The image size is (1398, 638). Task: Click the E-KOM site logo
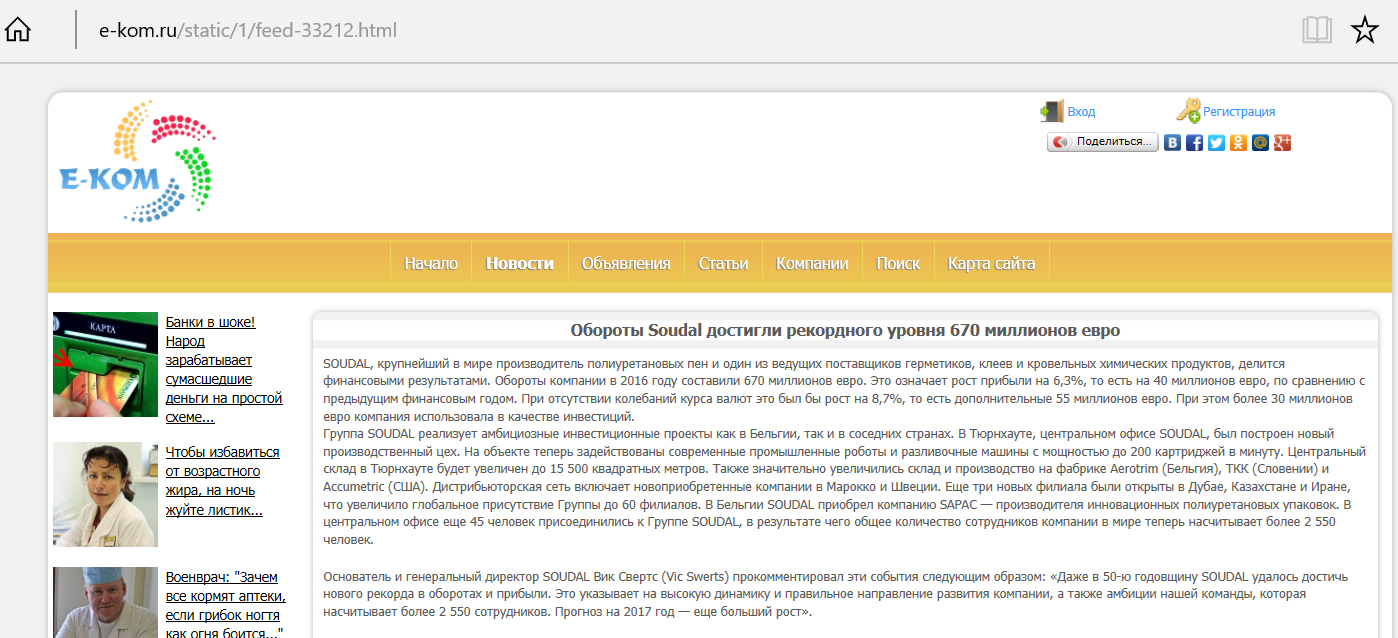click(x=138, y=161)
